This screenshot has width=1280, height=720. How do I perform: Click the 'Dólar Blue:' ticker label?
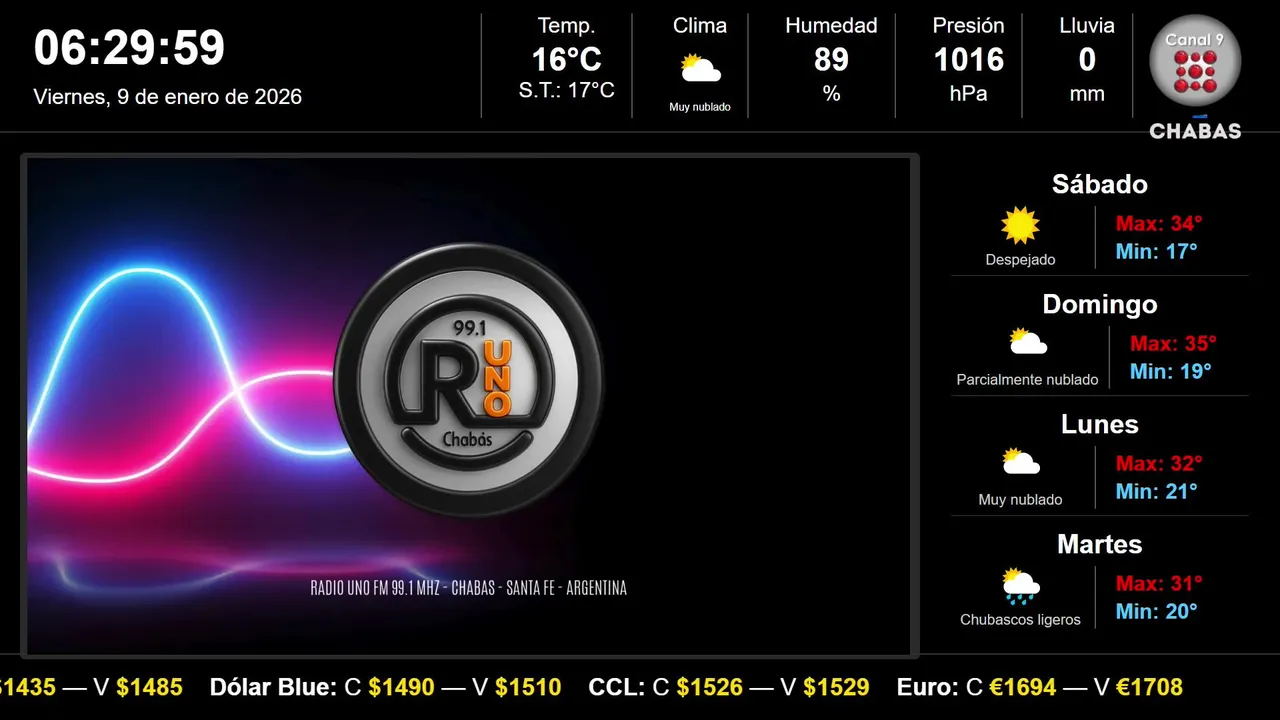tap(273, 687)
